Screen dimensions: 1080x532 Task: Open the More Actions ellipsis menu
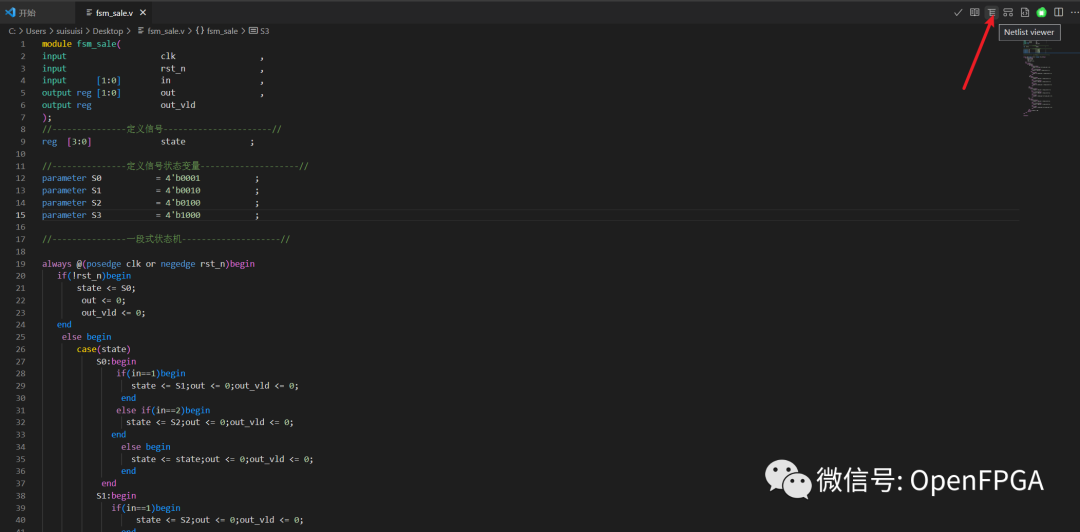coord(1074,12)
